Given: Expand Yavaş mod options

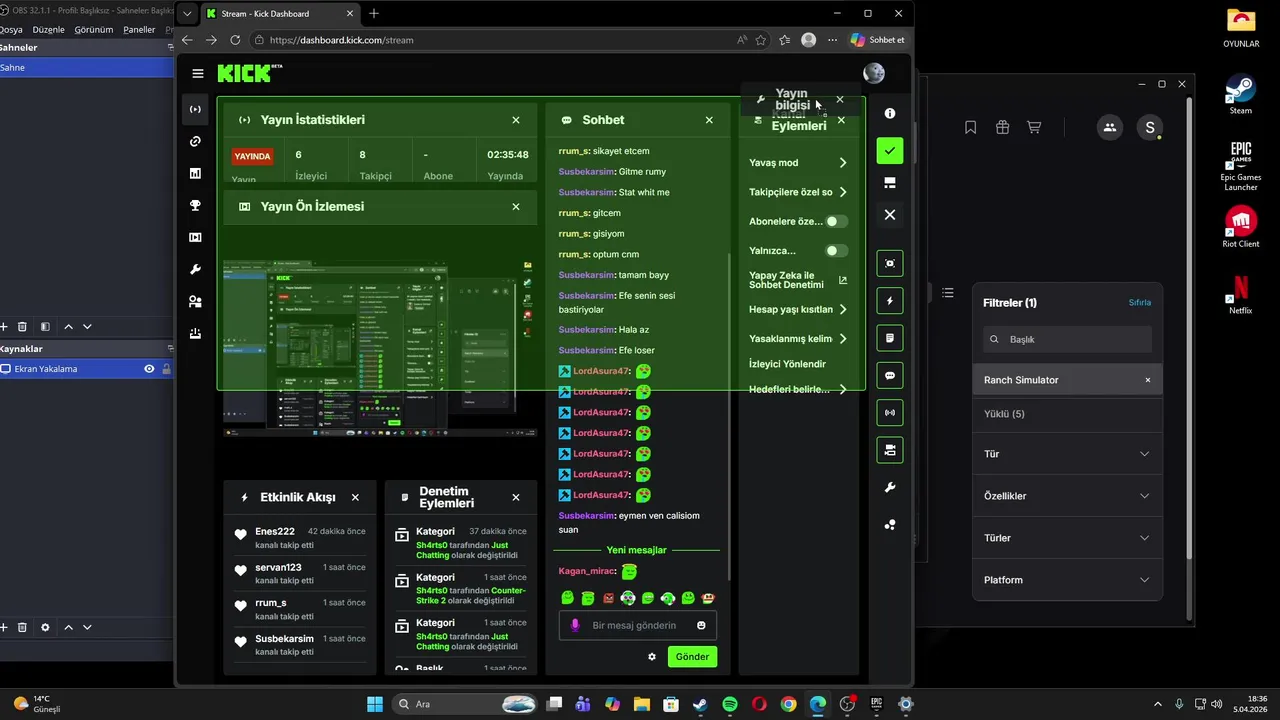Looking at the screenshot, I should click(x=843, y=163).
